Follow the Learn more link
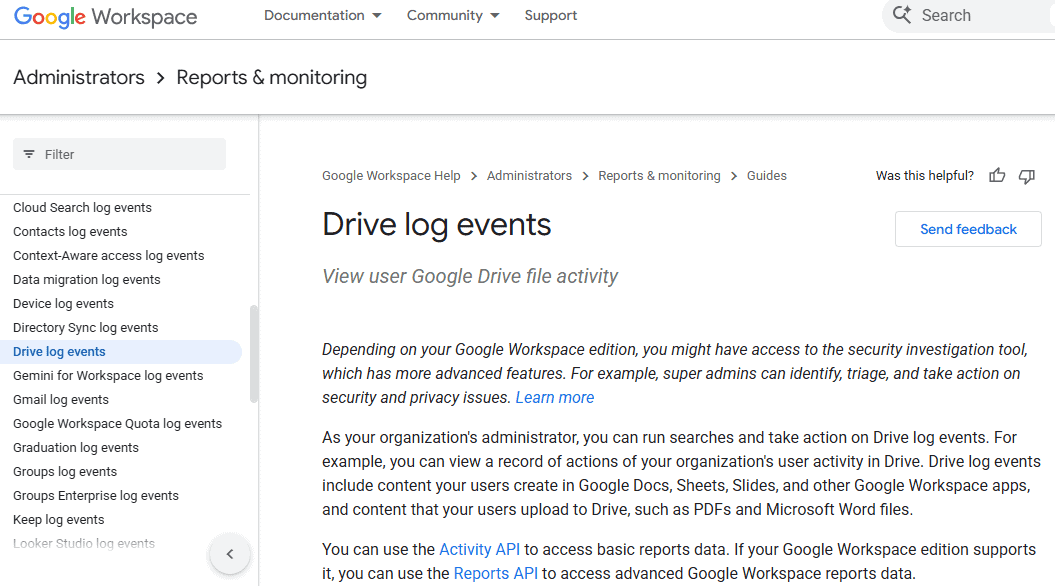1055x586 pixels. [x=555, y=398]
